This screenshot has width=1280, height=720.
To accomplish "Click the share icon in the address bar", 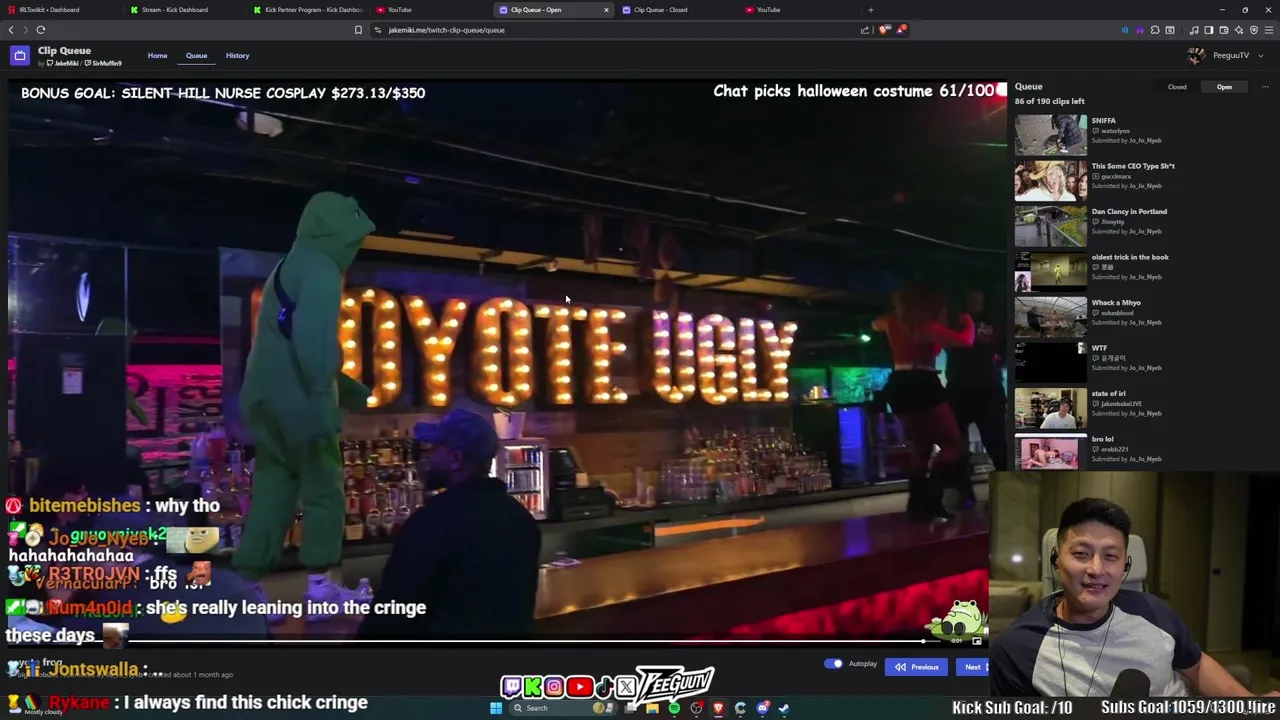I will (x=865, y=30).
